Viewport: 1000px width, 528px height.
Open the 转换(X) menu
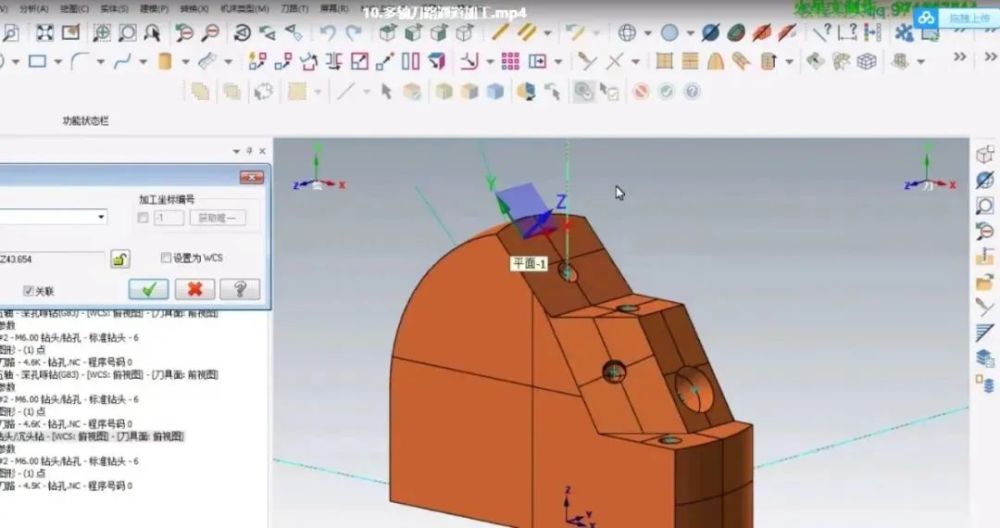tap(194, 9)
